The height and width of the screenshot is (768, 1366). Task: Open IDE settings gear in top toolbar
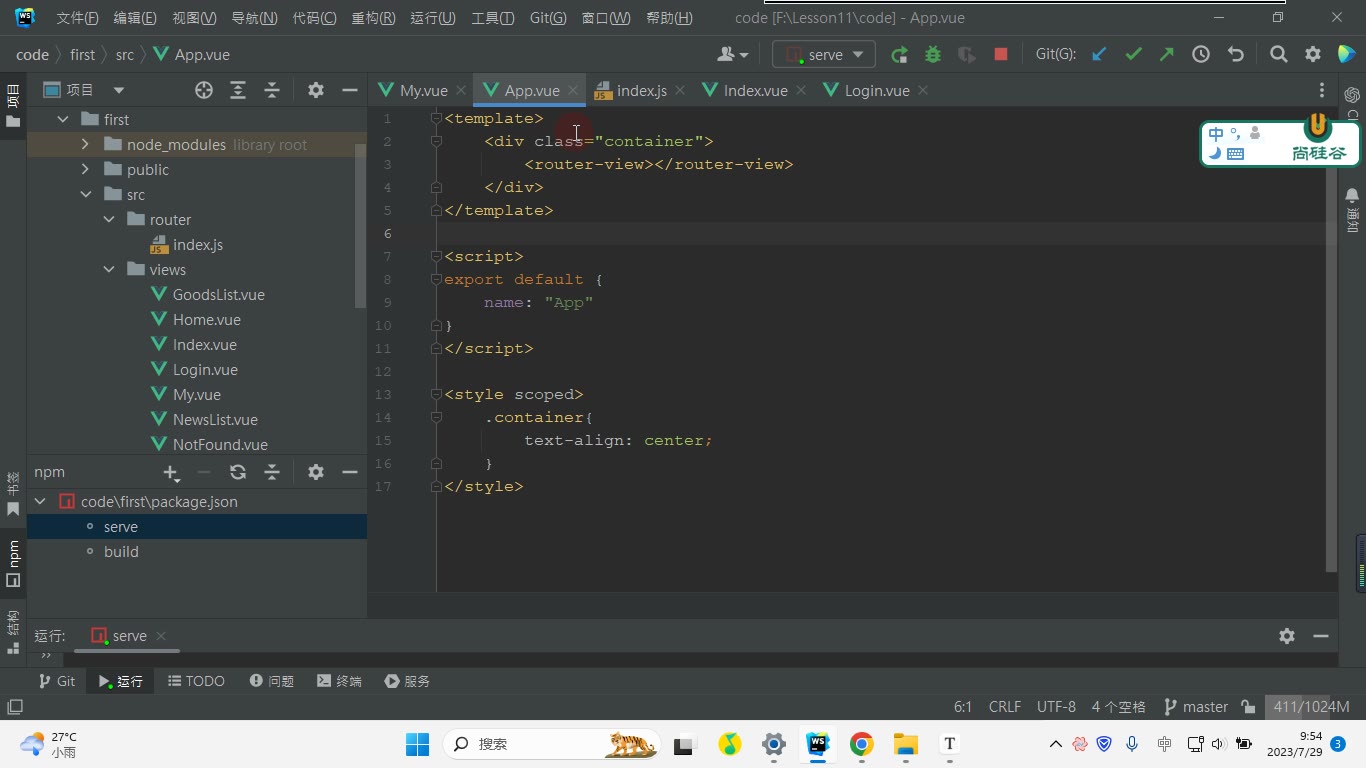(x=1313, y=54)
